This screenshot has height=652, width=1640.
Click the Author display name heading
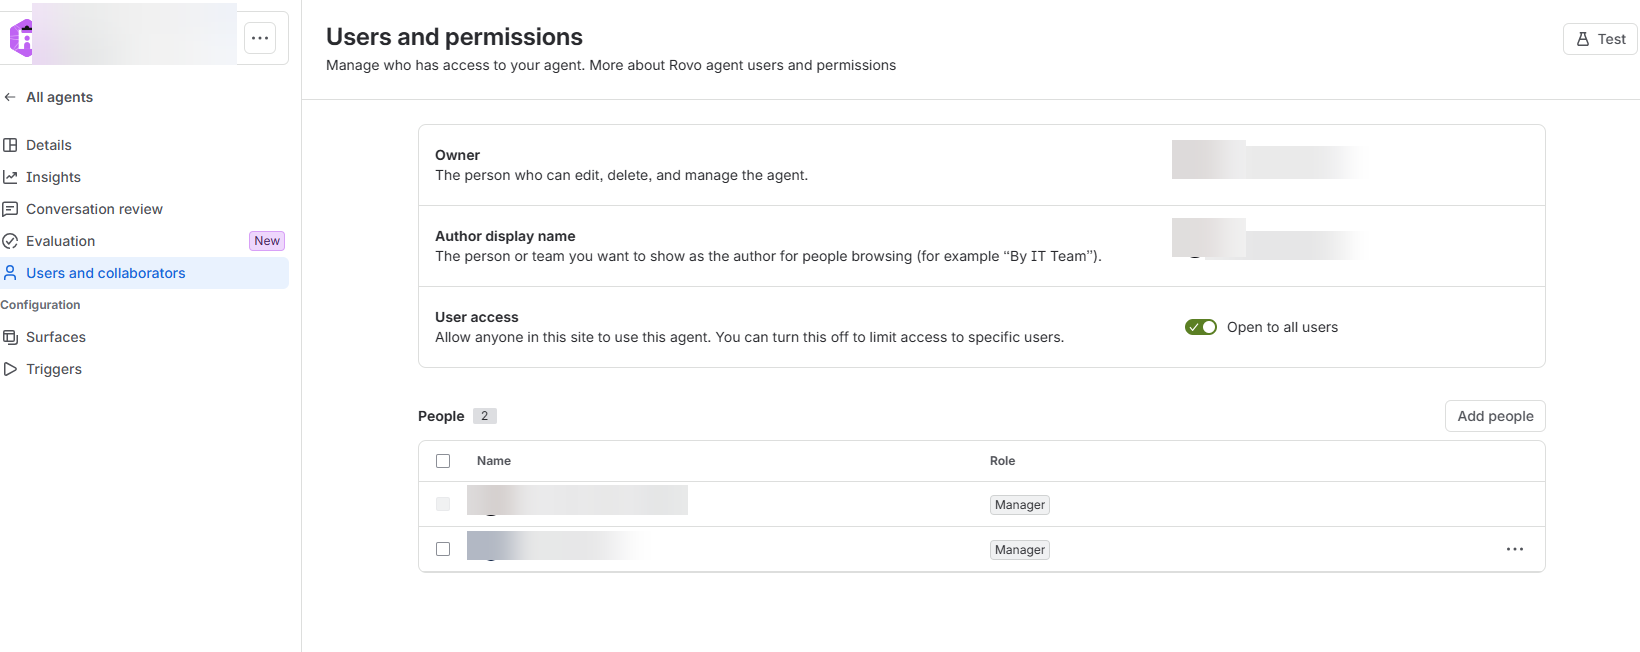tap(505, 236)
